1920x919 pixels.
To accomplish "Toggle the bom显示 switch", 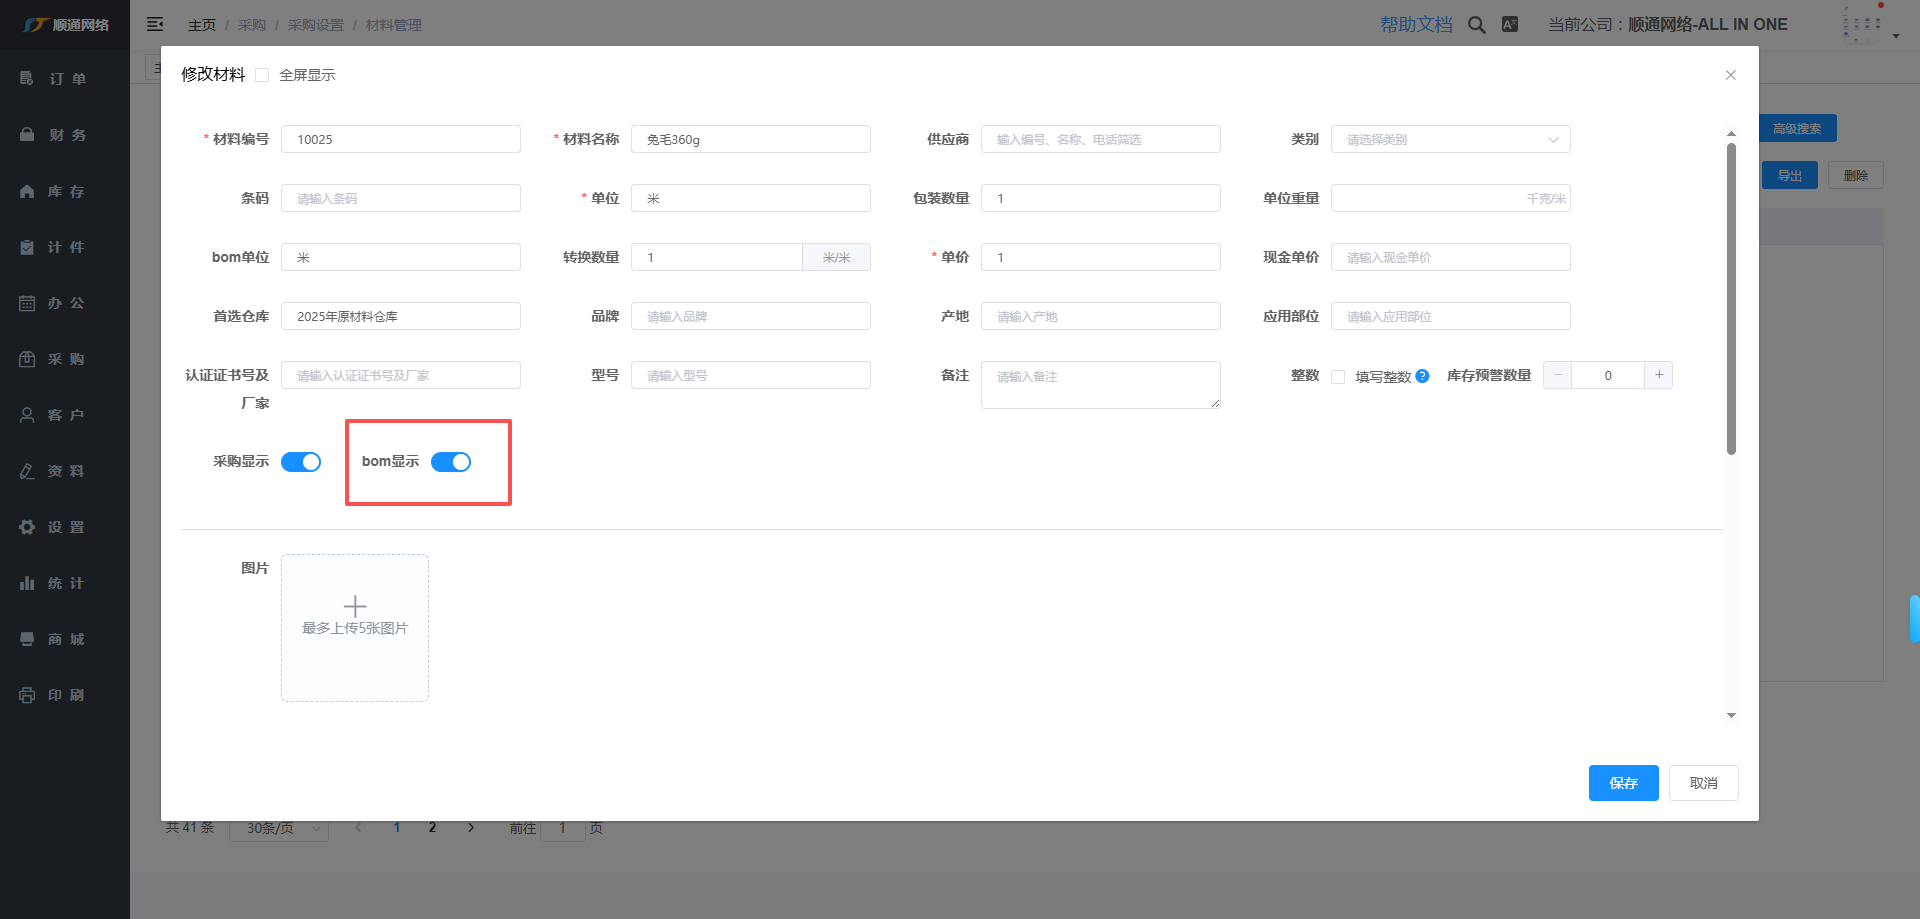I will (x=451, y=462).
